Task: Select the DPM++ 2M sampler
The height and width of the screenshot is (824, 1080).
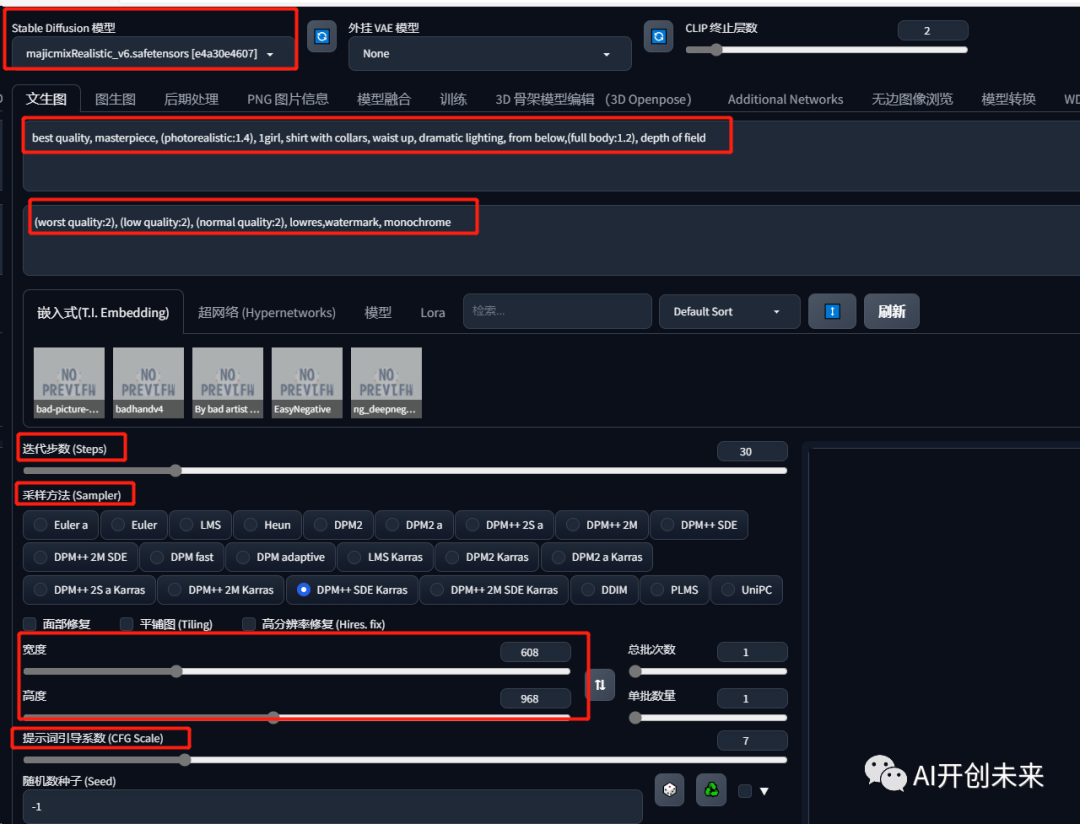Action: point(602,525)
